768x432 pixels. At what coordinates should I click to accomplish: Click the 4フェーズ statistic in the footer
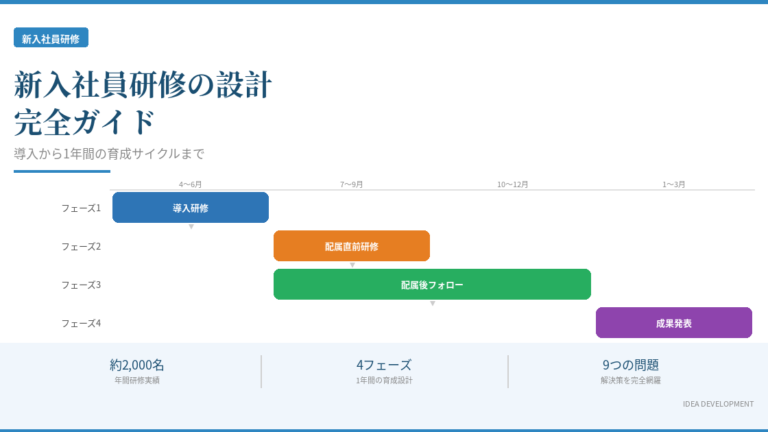tap(384, 366)
